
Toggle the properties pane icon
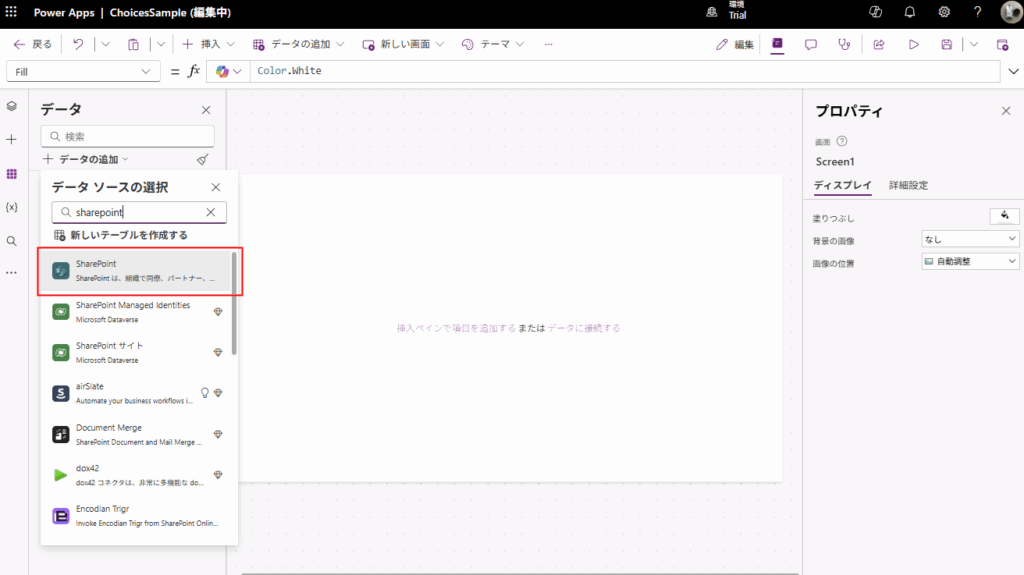click(777, 44)
